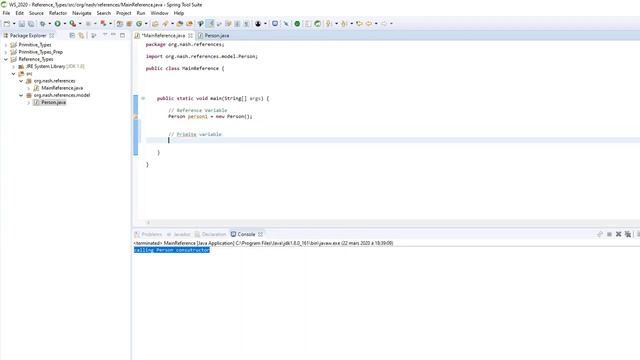Screen dimensions: 640x360
Task: Collapse main method fold marker in editor
Action: click(143, 98)
